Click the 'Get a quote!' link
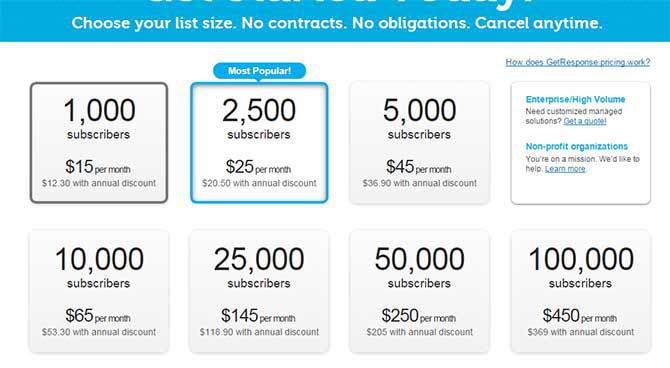Screen dimensions: 670x368 (585, 121)
